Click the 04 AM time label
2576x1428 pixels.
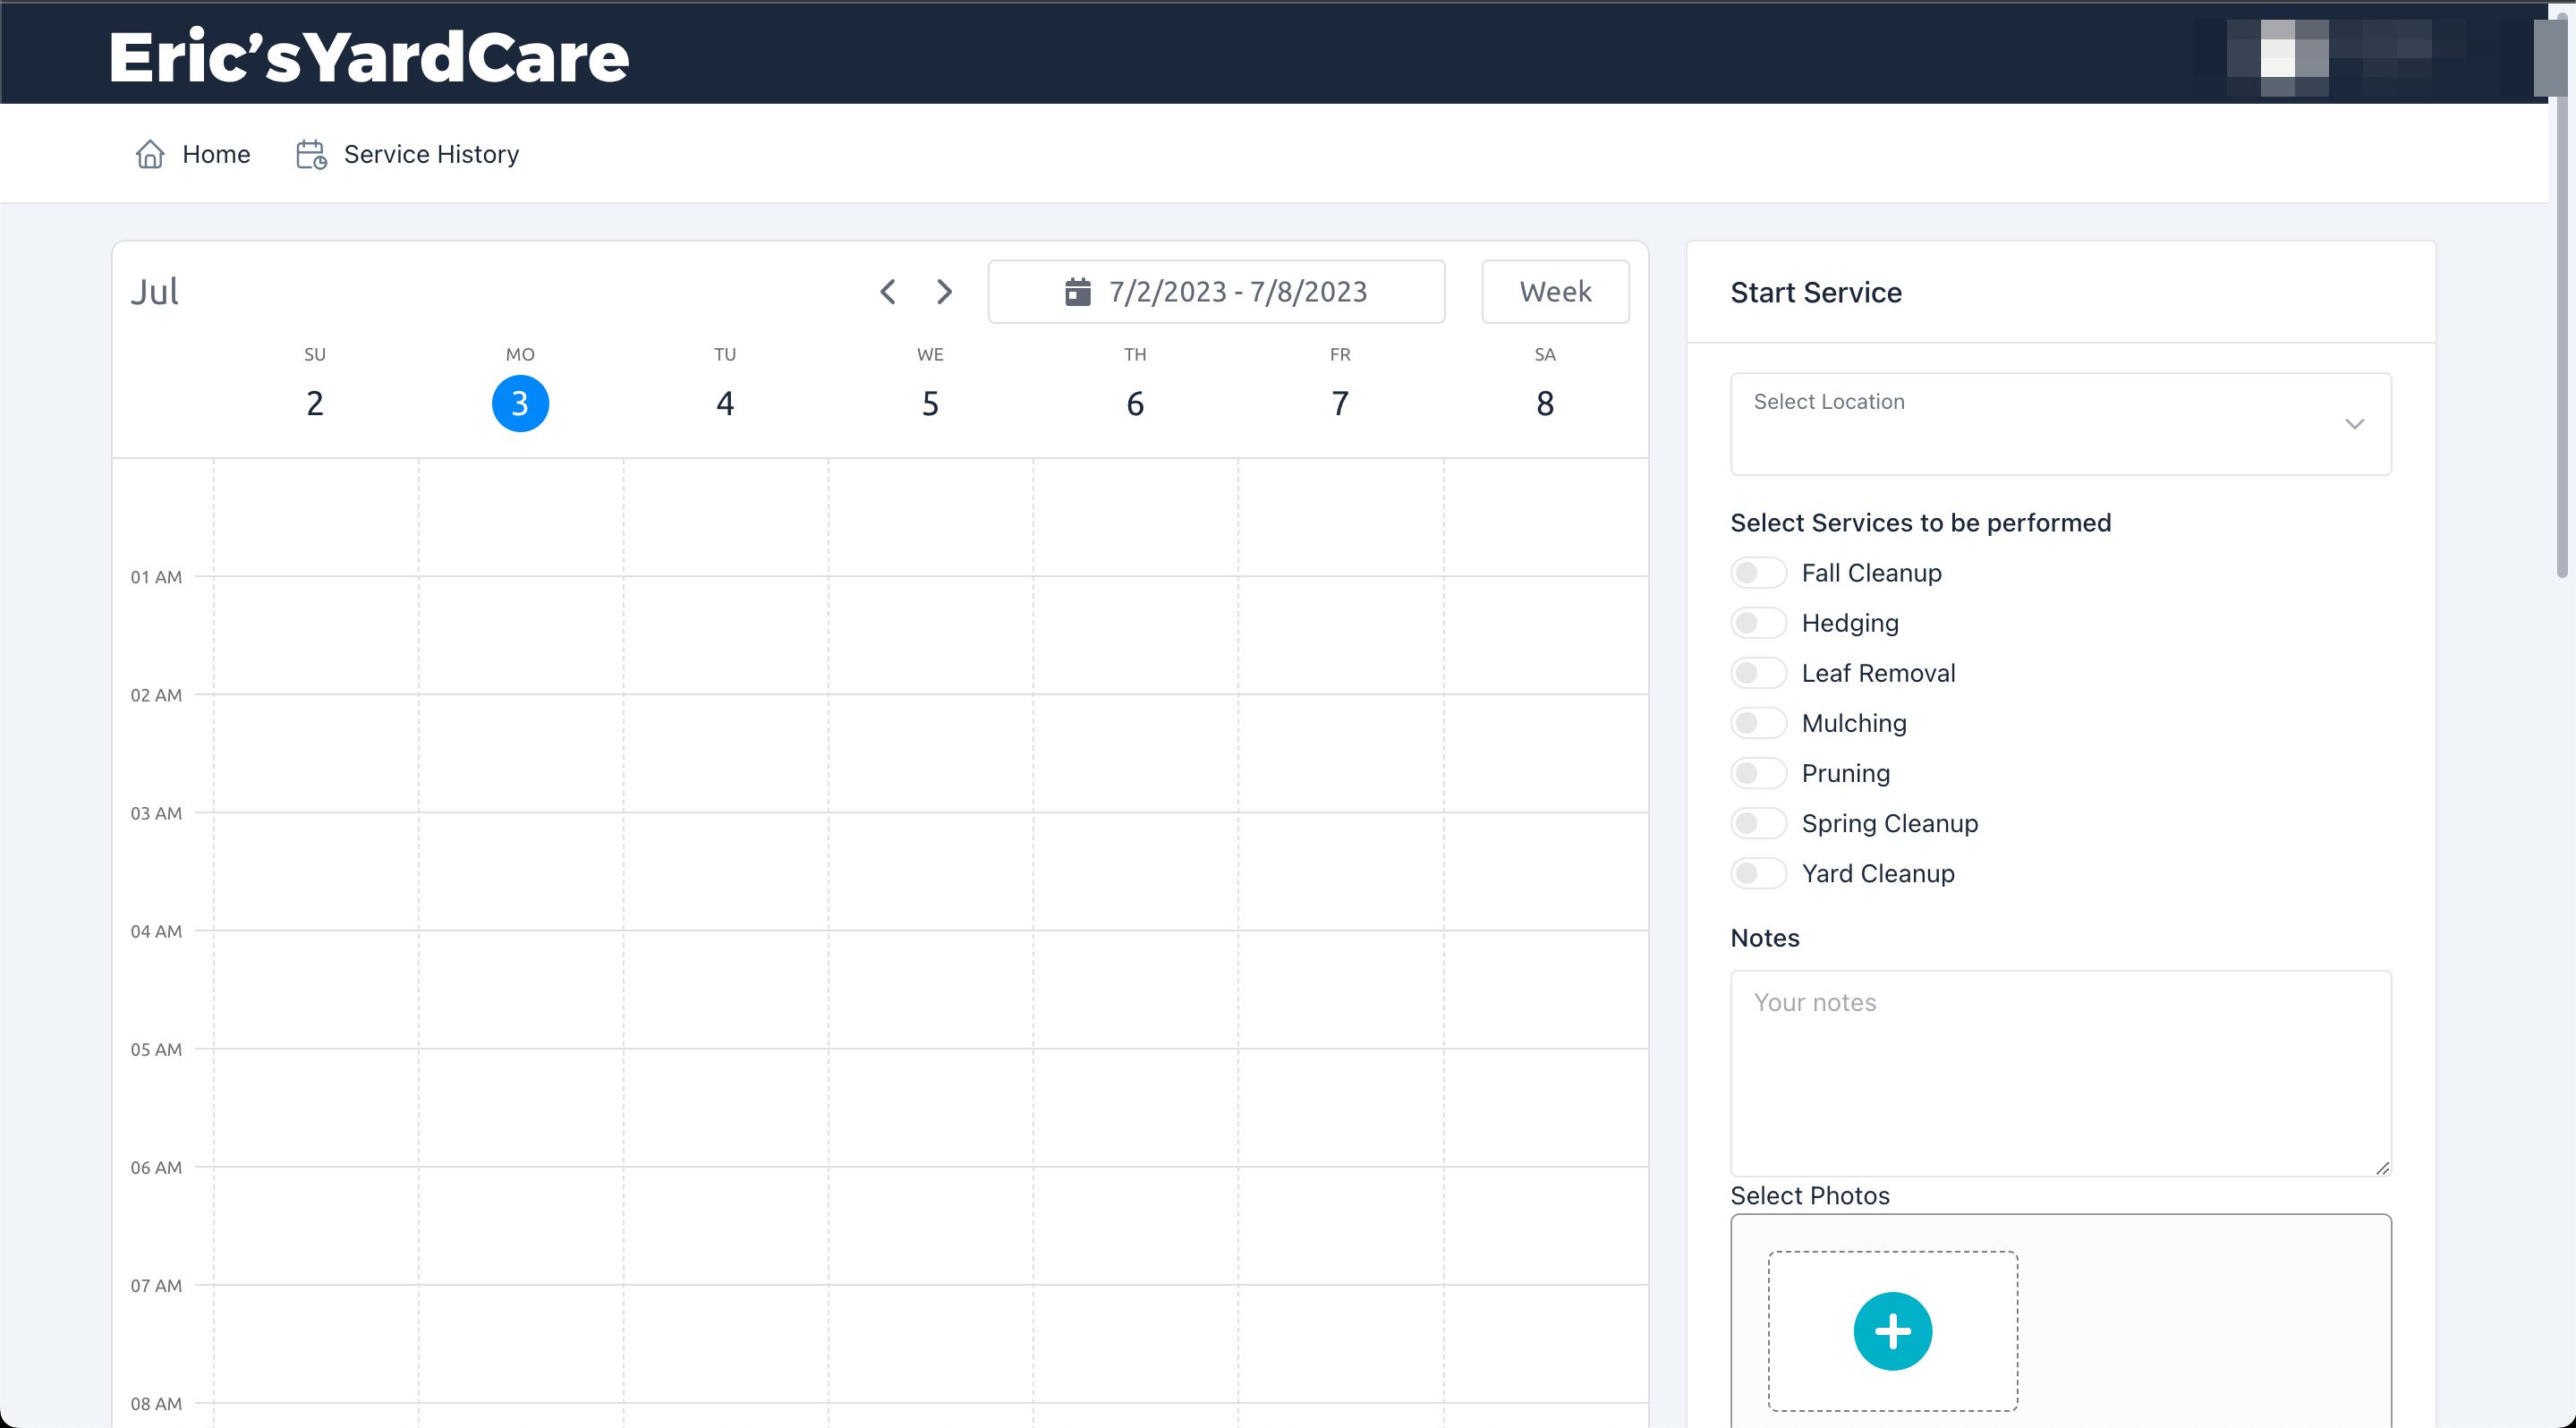click(x=156, y=931)
